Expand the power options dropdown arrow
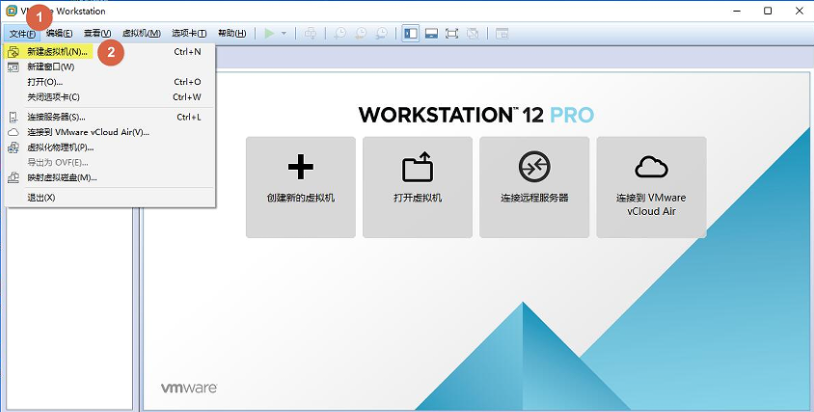 coord(284,34)
